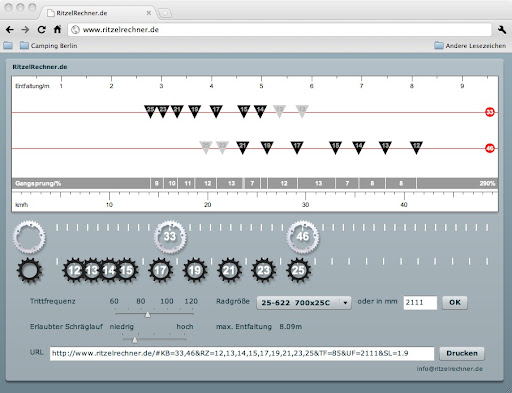Select the 33-tooth chainring icon

[x=170, y=236]
